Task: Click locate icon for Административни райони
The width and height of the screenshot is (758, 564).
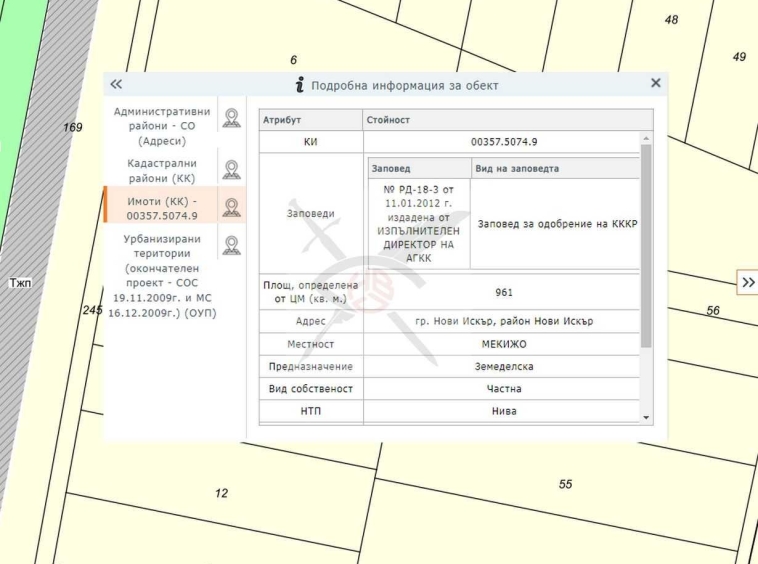Action: [x=232, y=118]
